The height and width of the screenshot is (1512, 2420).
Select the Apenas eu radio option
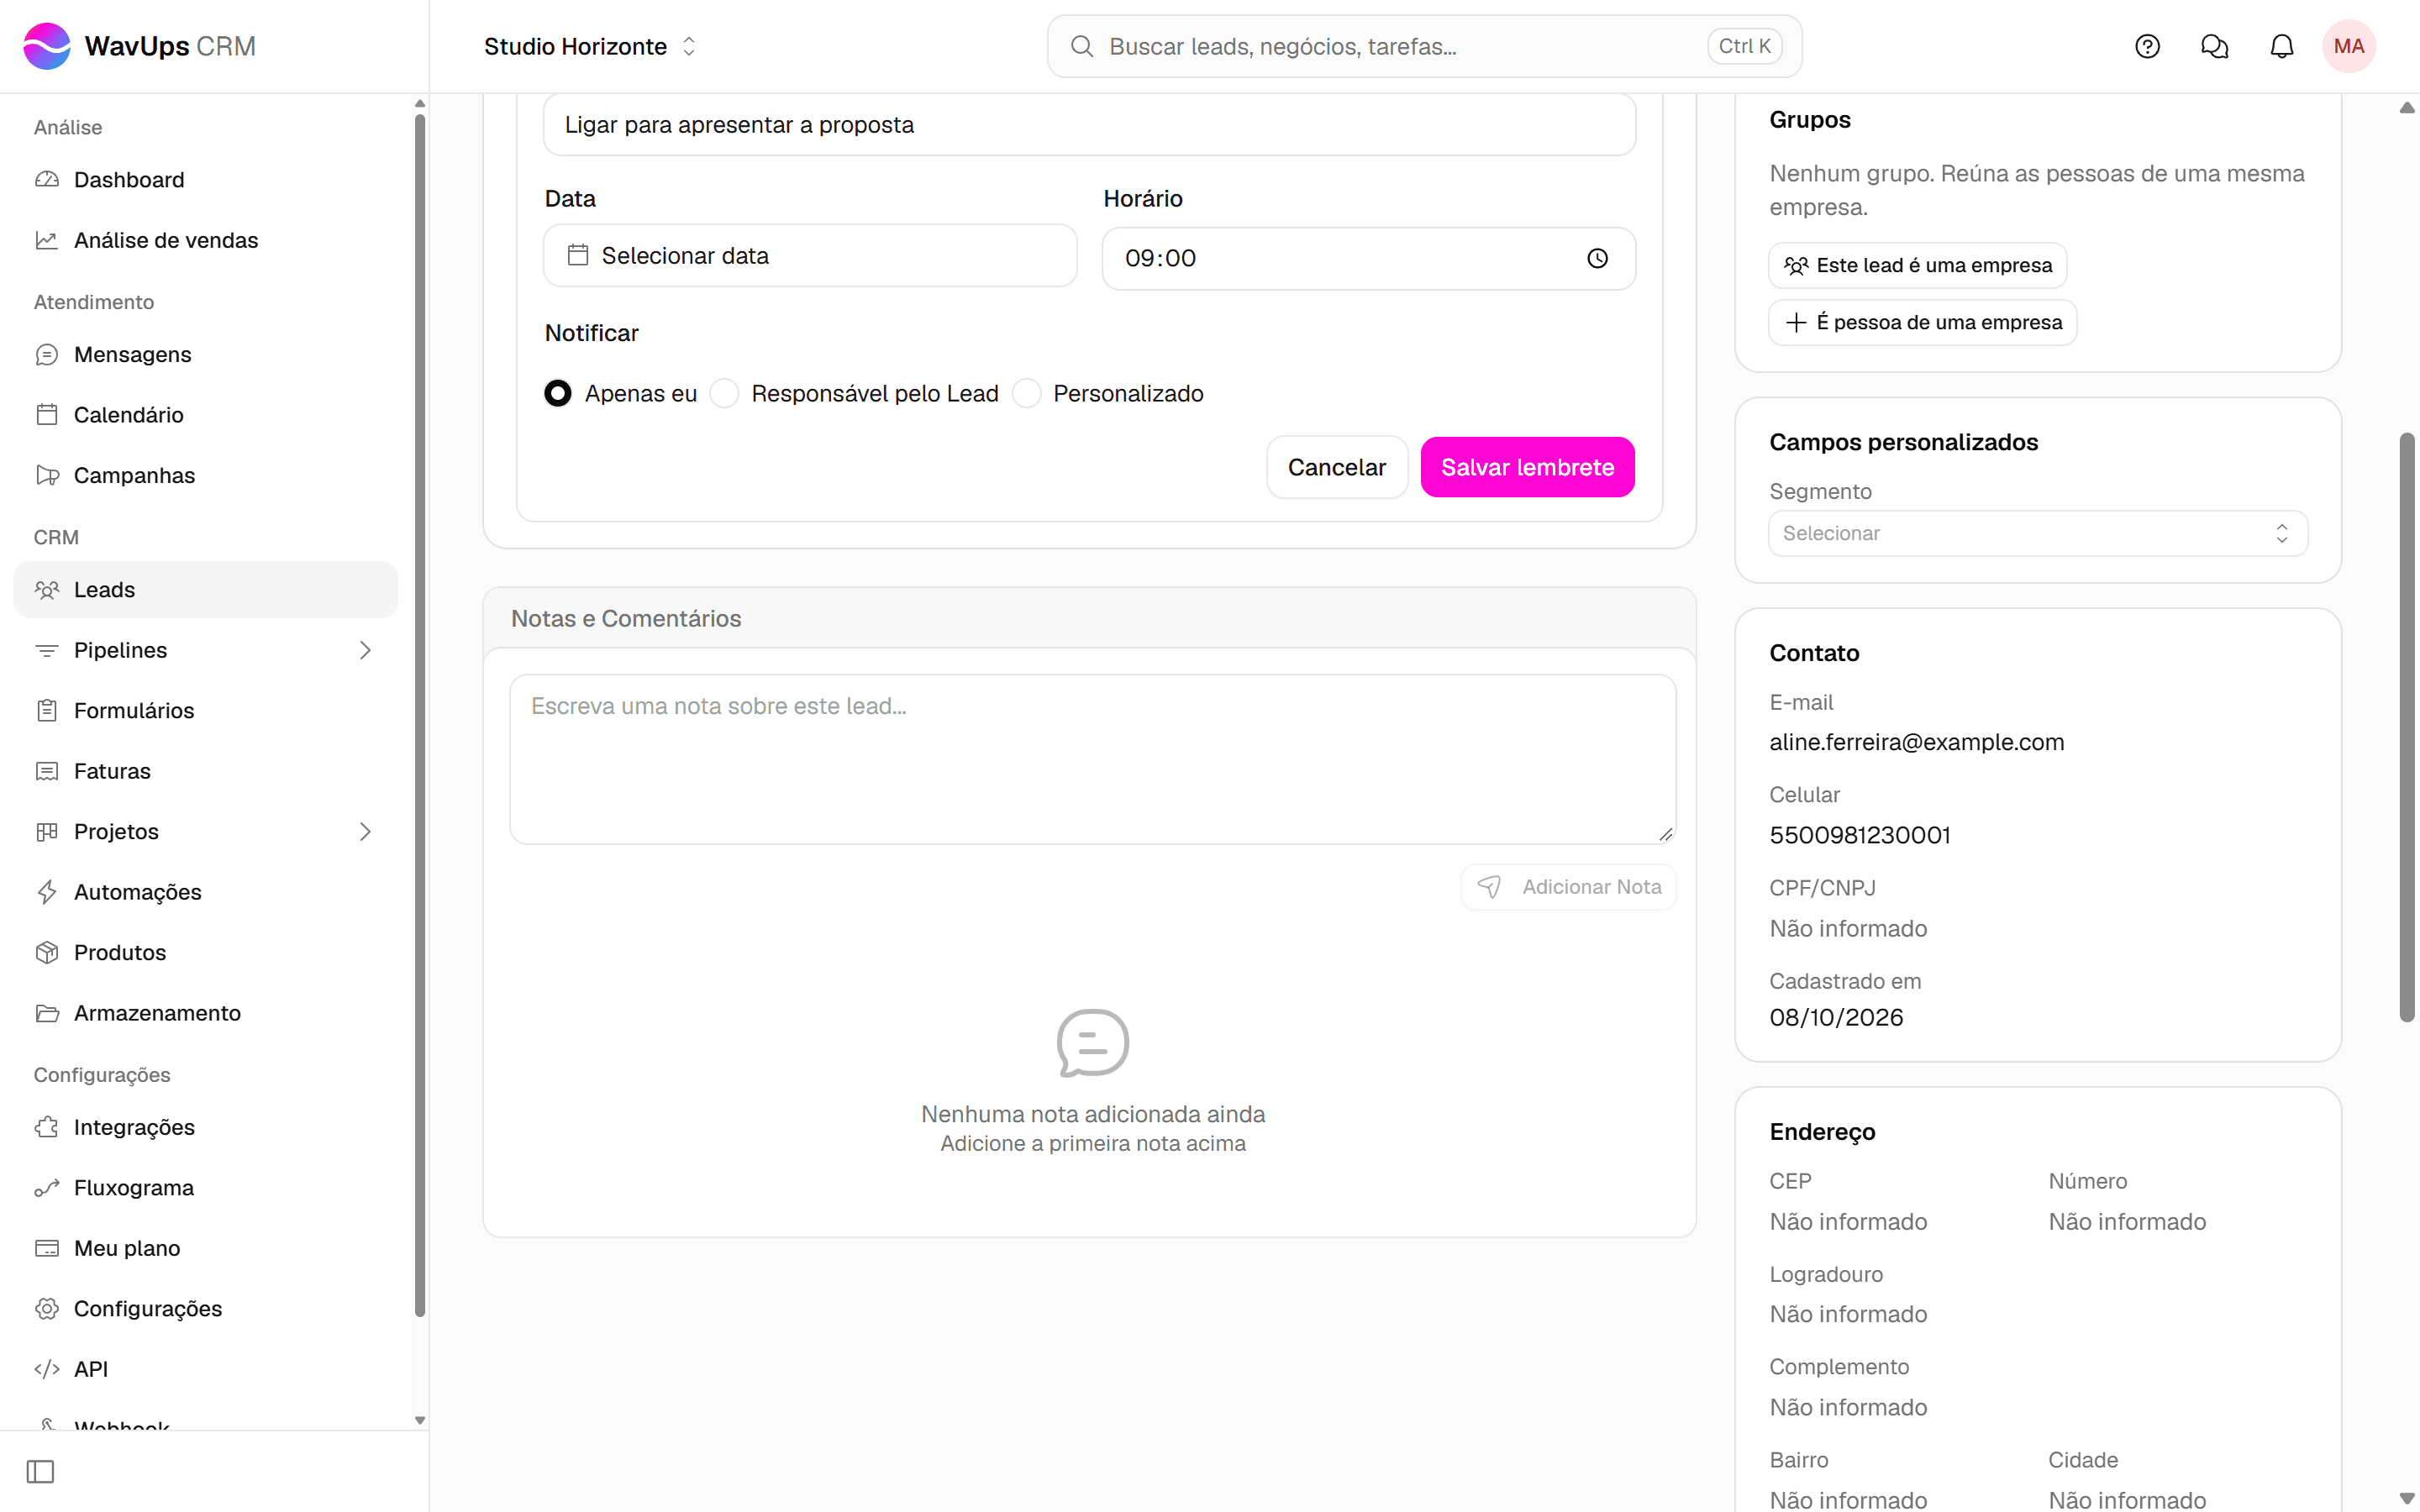coord(558,393)
